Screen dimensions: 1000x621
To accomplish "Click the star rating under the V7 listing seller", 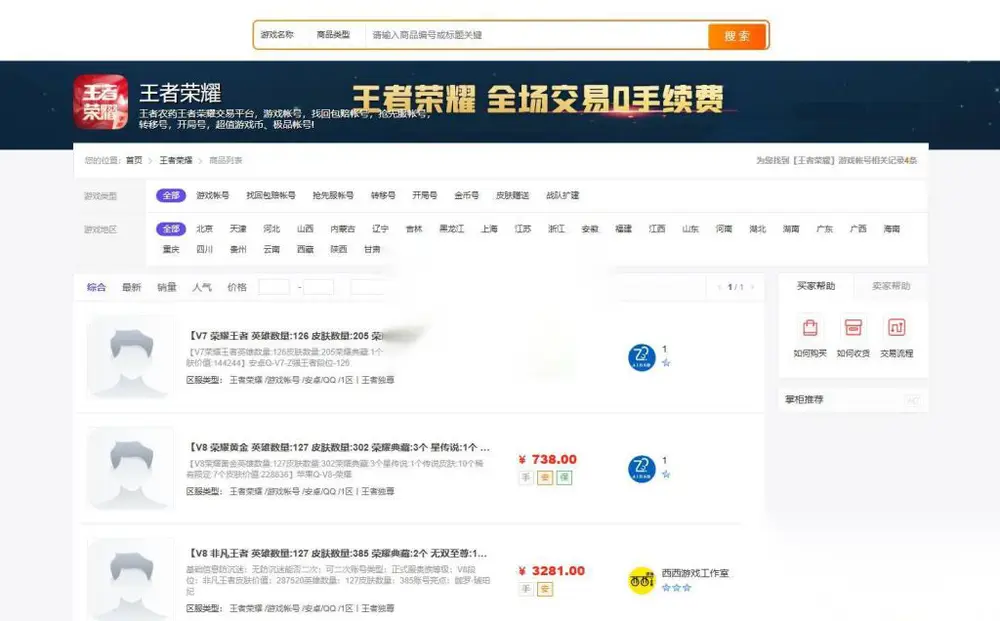I will (x=666, y=363).
